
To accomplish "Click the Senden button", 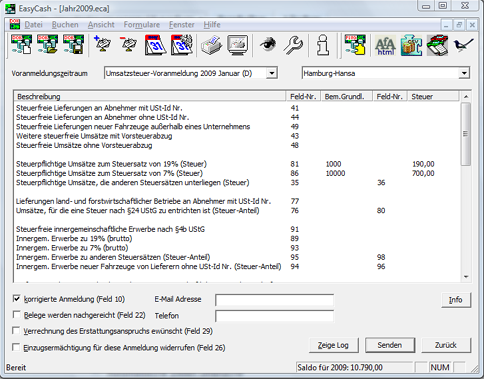I will 390,345.
